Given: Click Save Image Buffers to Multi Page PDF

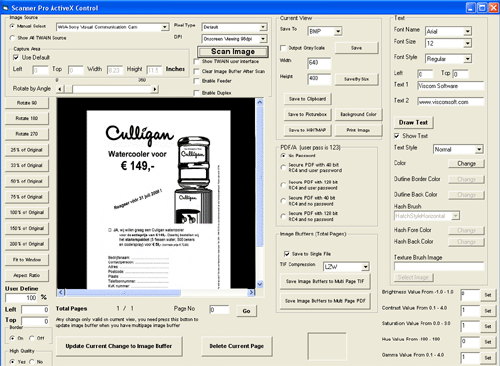Looking at the screenshot, I should point(325,301).
